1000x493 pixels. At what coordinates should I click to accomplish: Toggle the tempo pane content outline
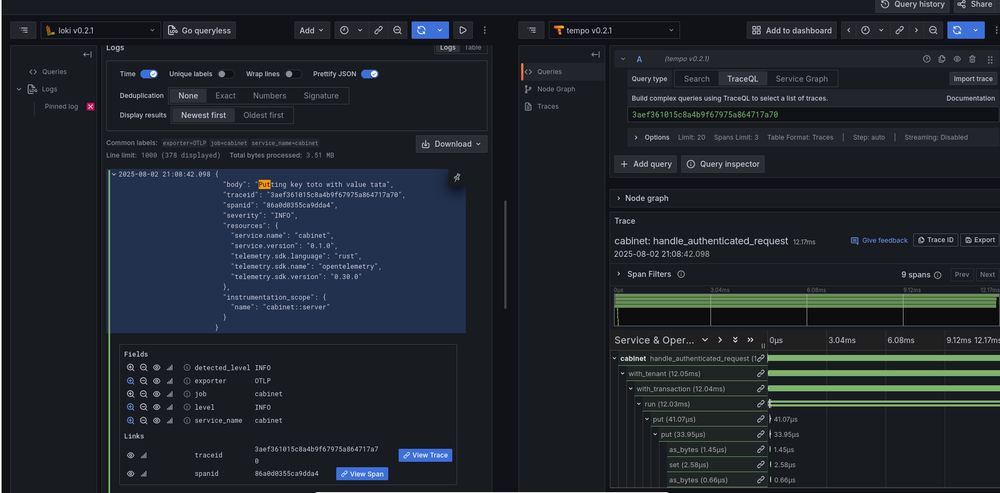point(531,30)
